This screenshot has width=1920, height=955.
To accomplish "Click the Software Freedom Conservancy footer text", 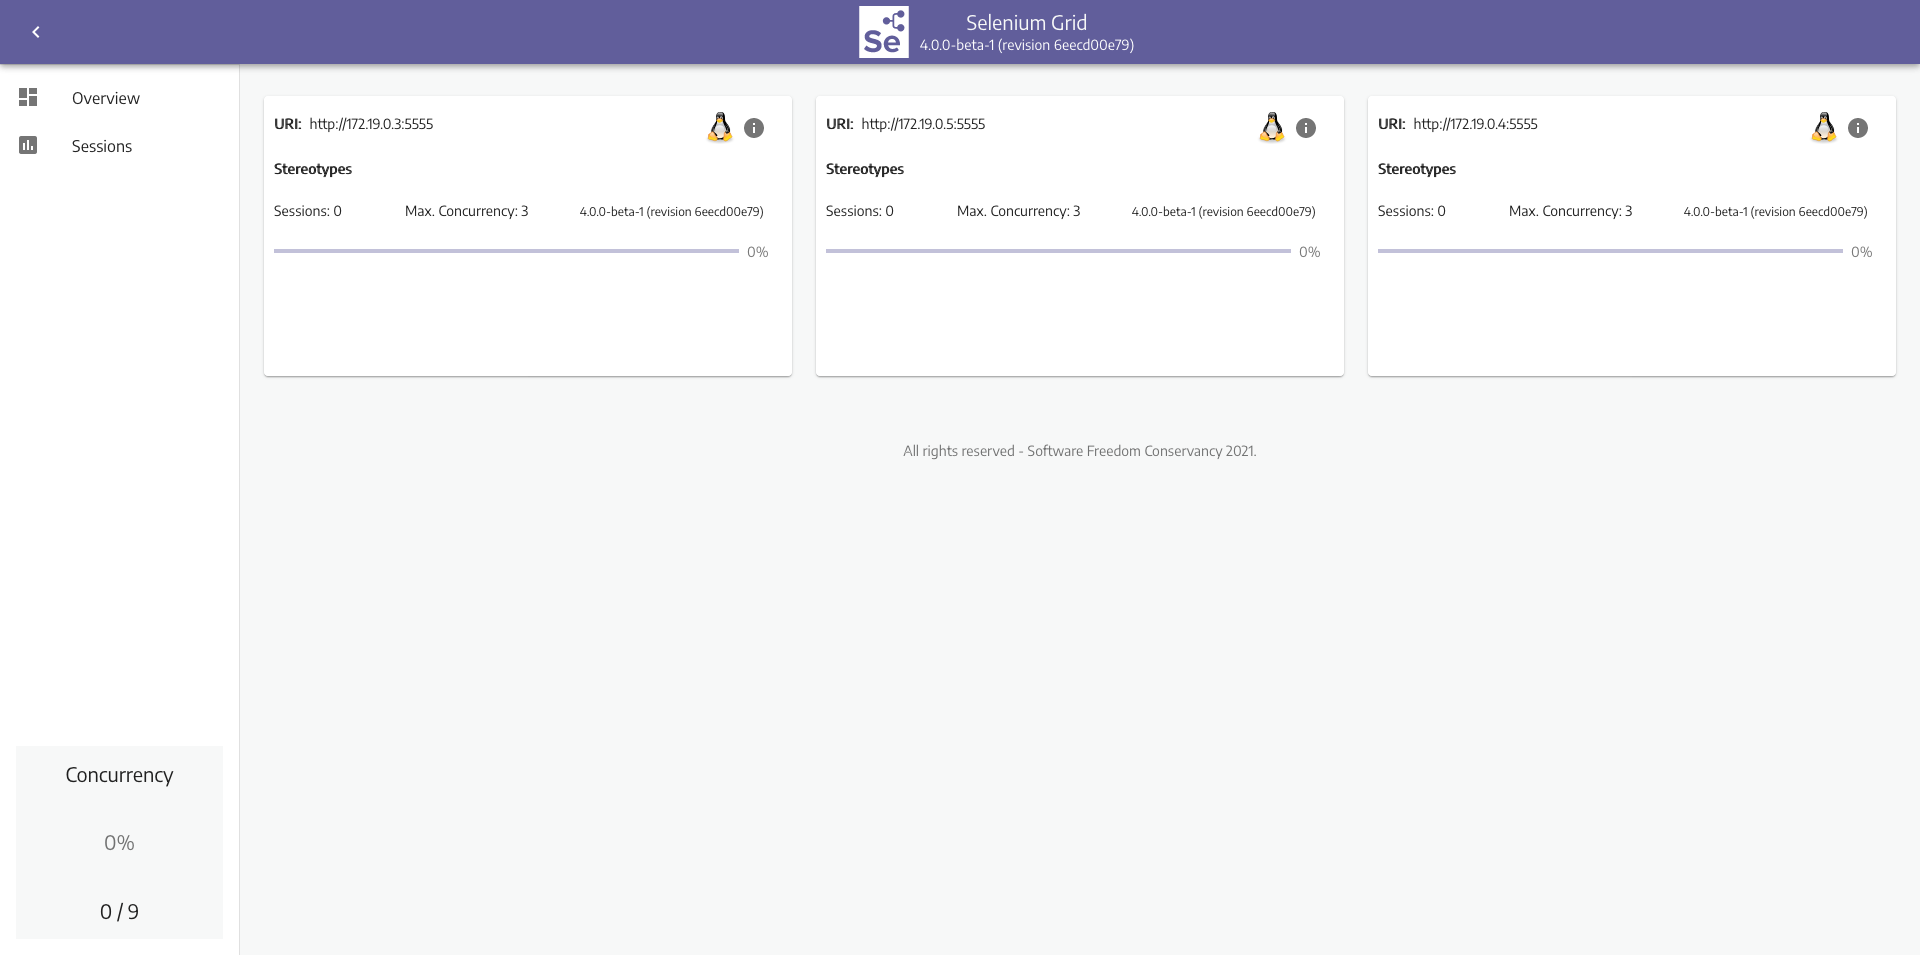I will coord(1080,451).
